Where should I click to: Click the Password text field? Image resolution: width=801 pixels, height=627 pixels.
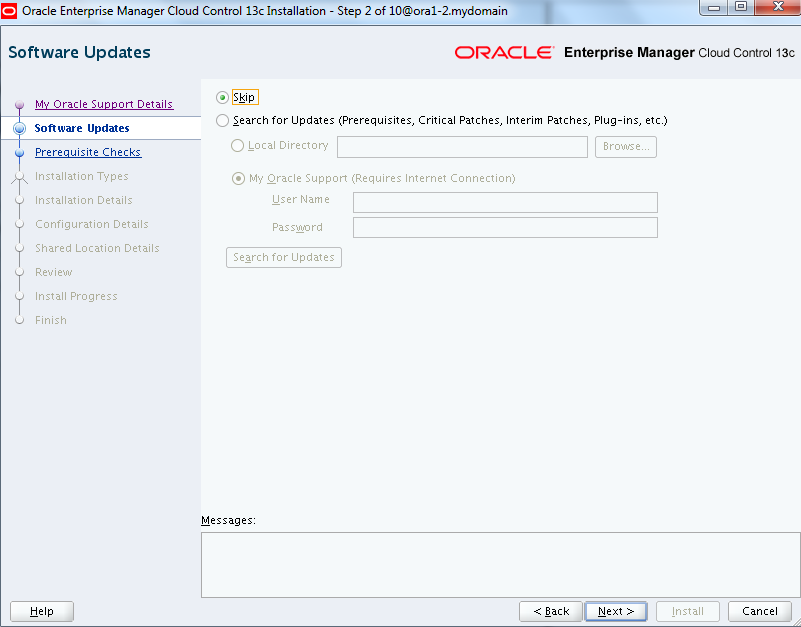pyautogui.click(x=505, y=228)
